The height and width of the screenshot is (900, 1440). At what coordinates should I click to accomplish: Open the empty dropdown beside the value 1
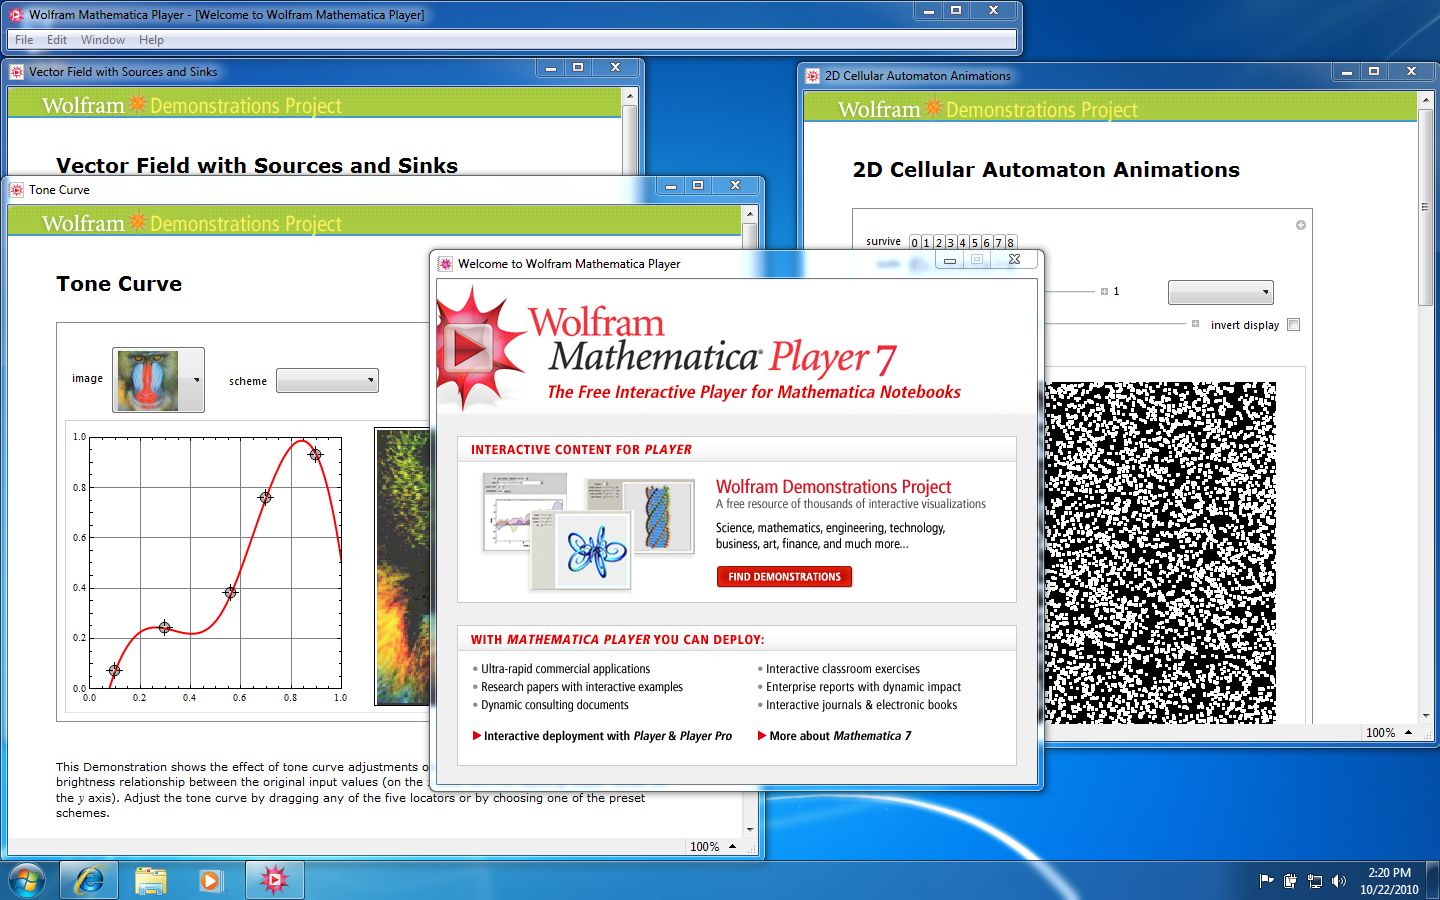1221,291
